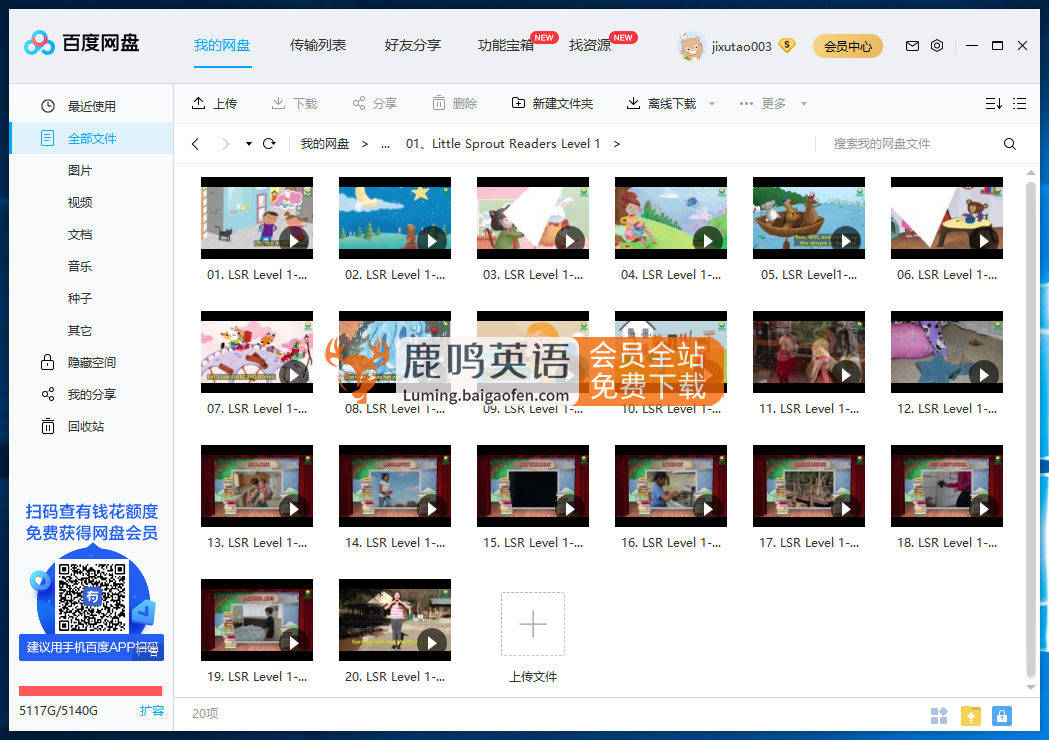Toggle the grid arrangement icon at bottom right
Viewport: 1049px width, 740px height.
pos(938,716)
